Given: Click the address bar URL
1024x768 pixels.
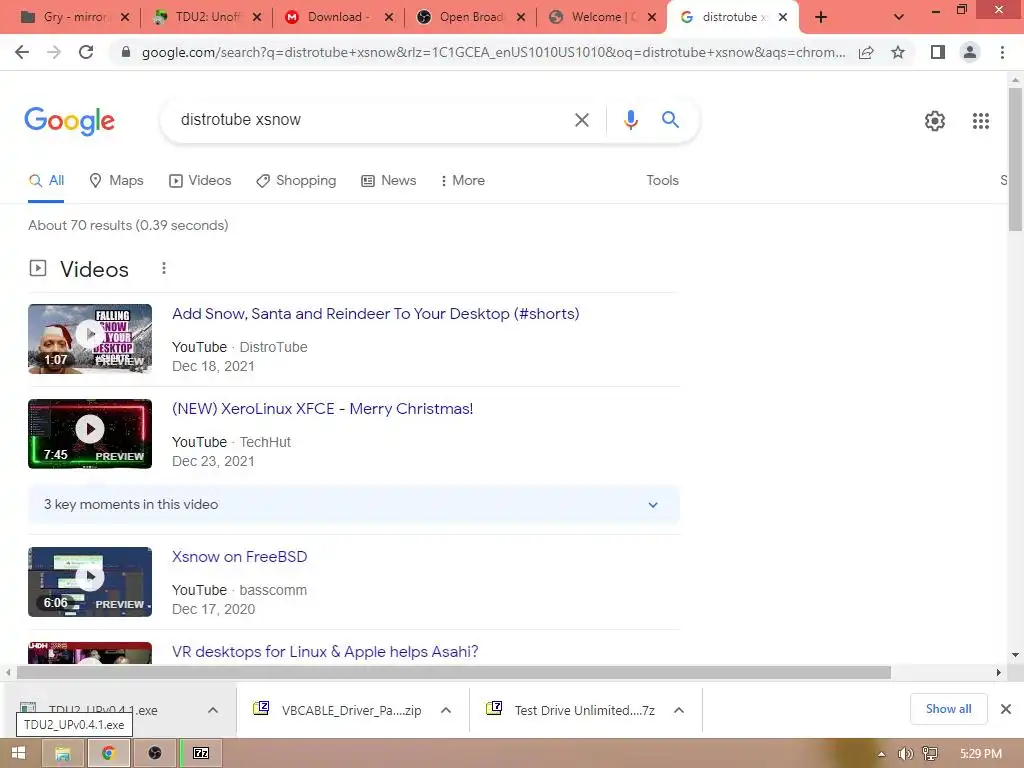Looking at the screenshot, I should pos(493,52).
